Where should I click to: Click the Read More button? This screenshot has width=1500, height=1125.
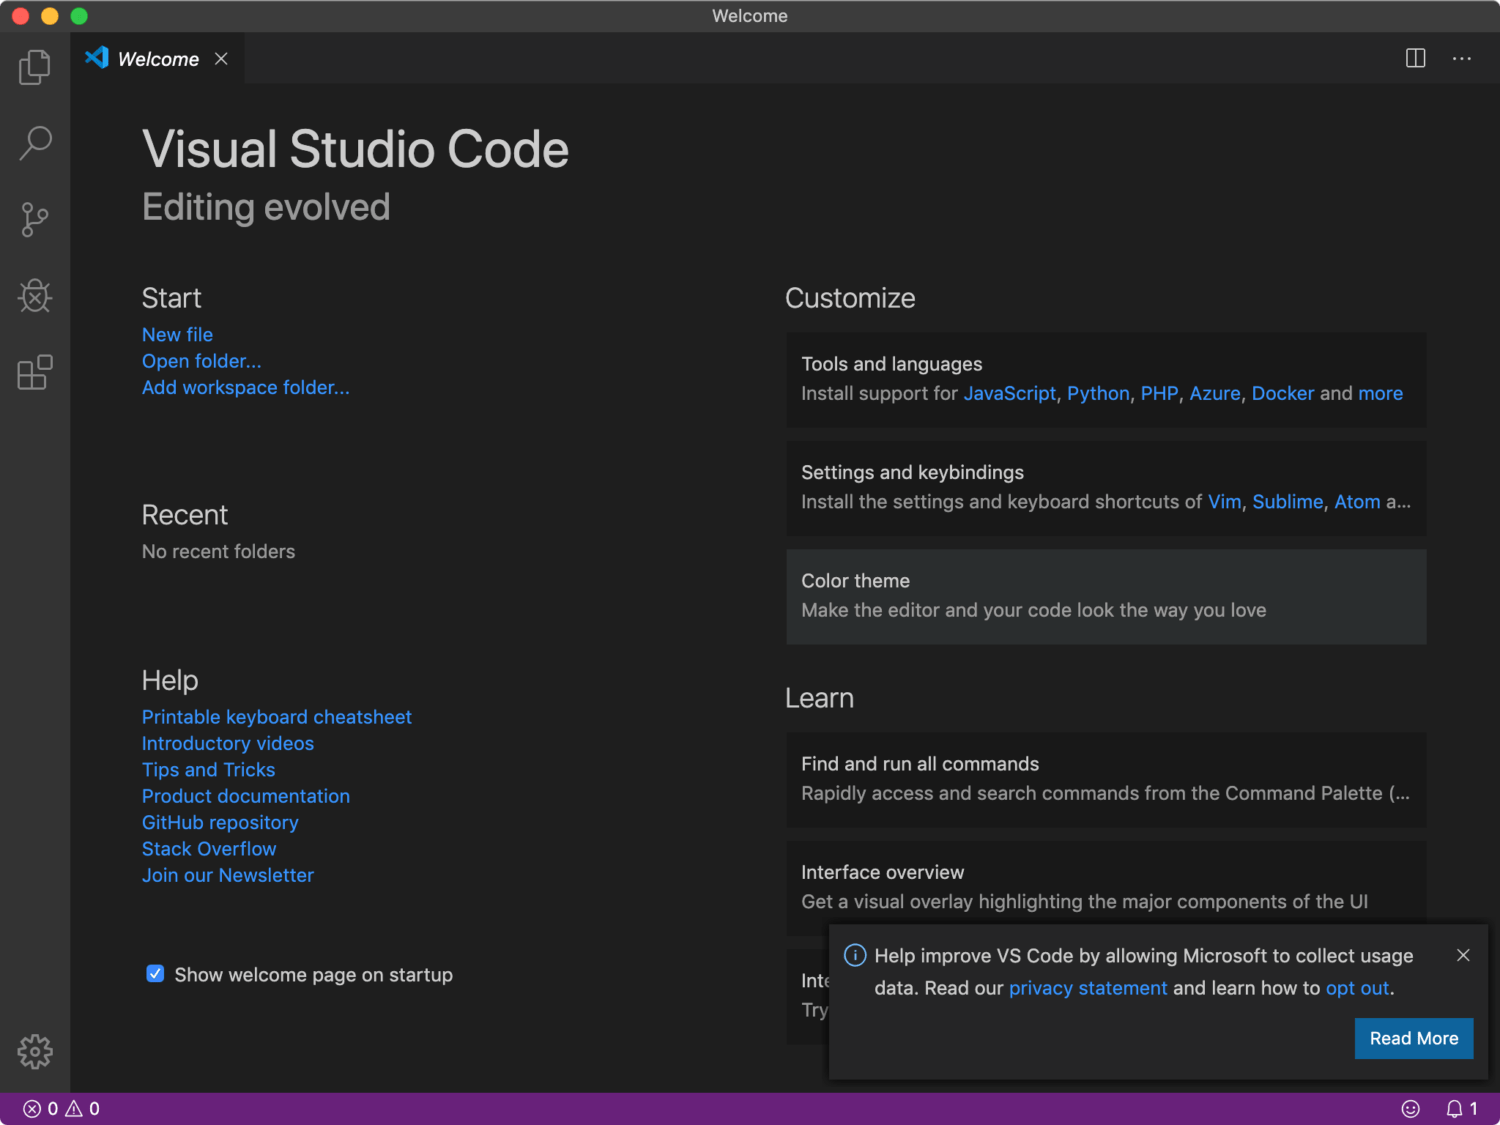pos(1414,1038)
